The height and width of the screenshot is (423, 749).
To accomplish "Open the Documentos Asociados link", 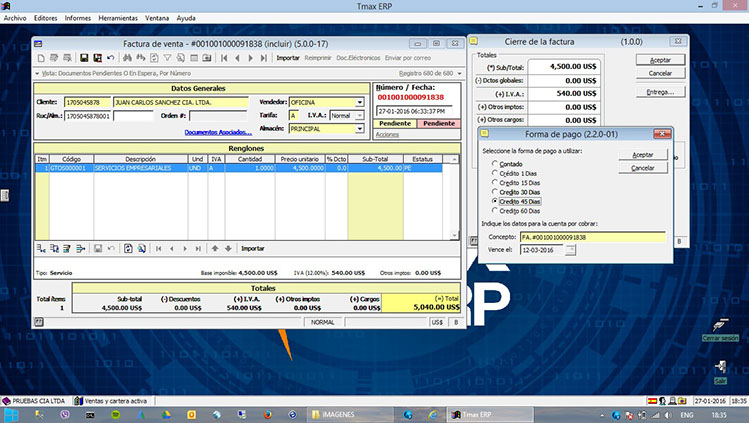I will coord(217,132).
